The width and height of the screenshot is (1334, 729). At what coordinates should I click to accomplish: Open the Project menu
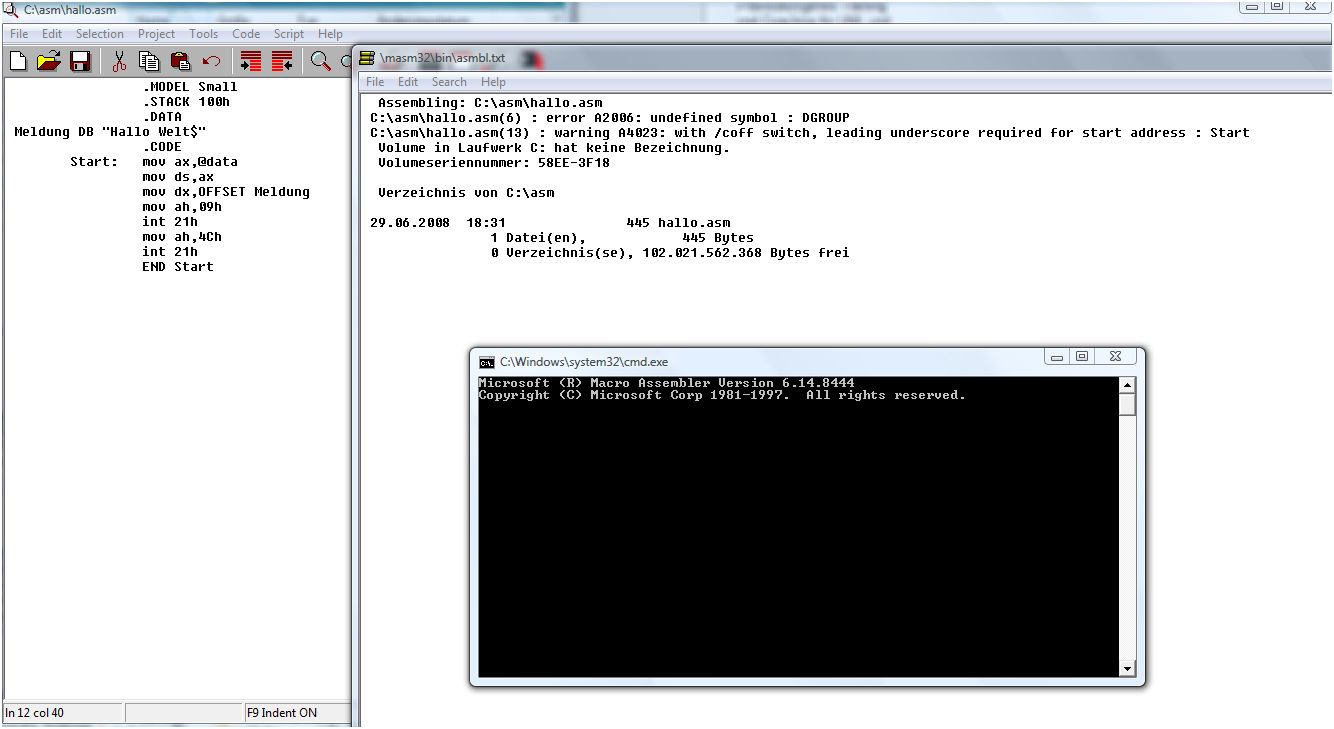pyautogui.click(x=156, y=34)
